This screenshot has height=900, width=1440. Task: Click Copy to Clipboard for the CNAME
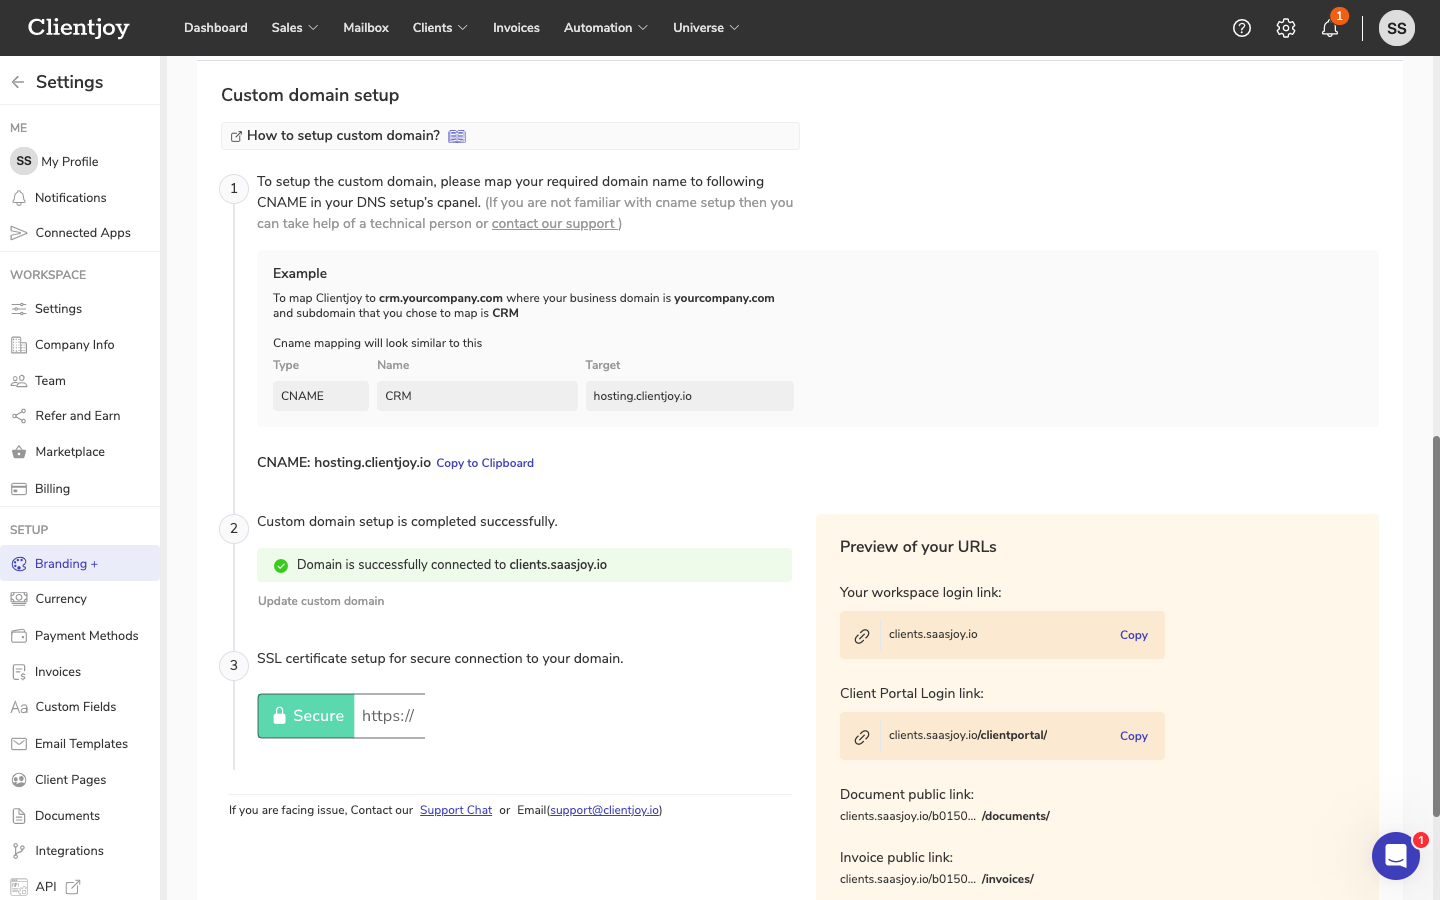click(x=484, y=462)
